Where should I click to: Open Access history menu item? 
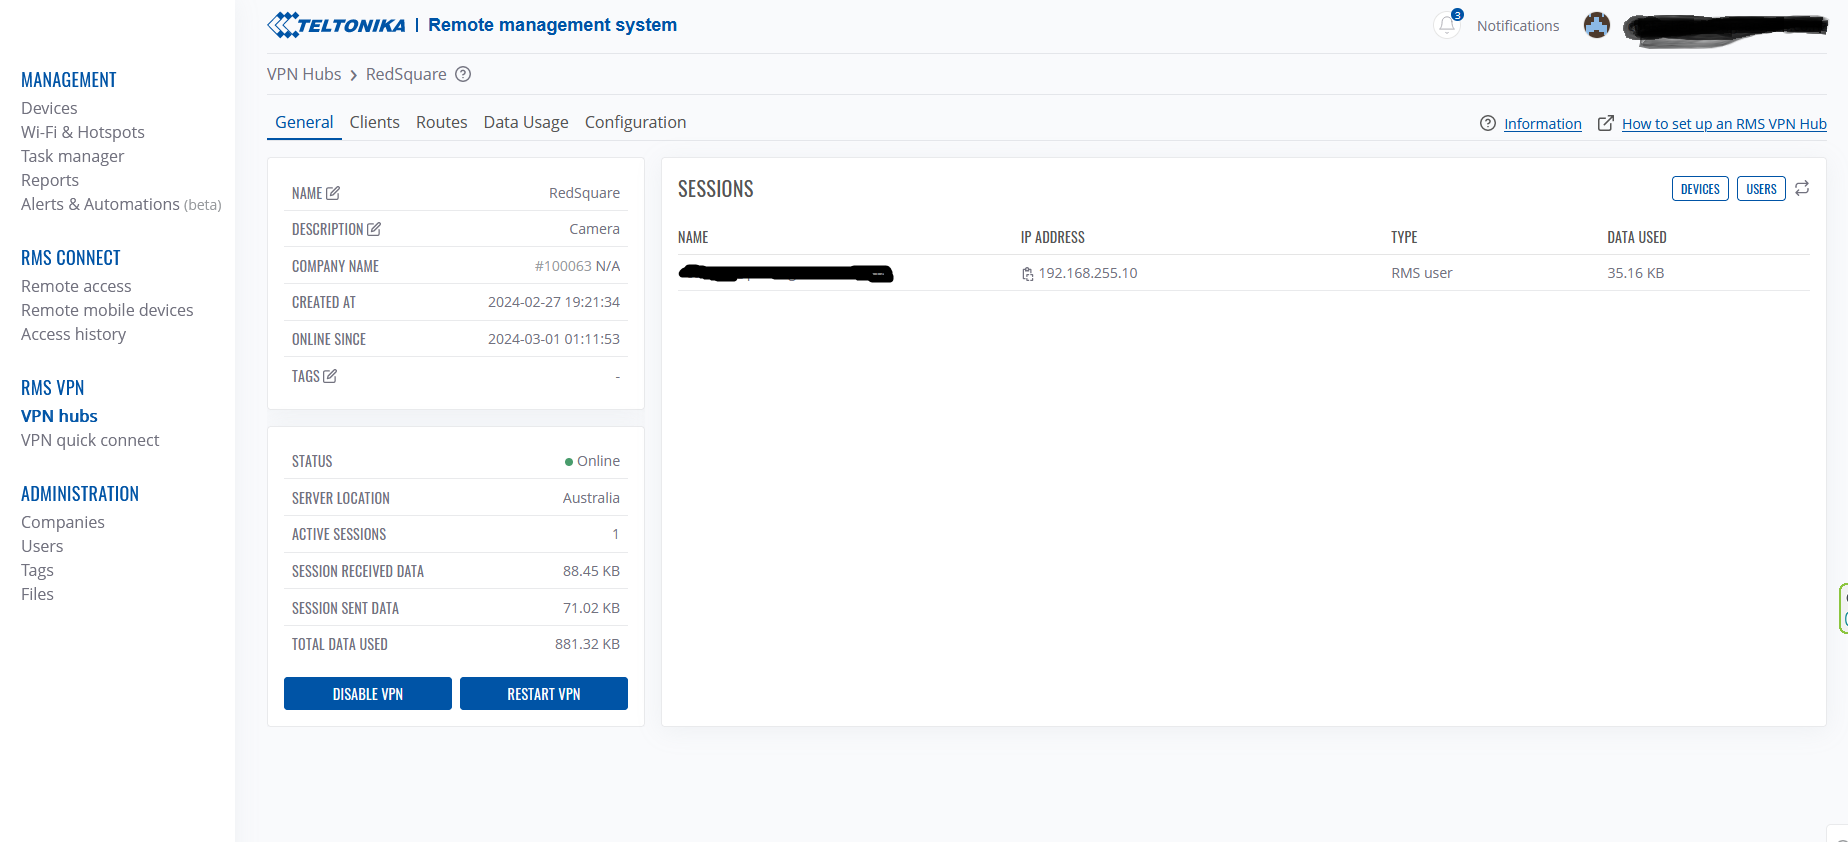74,334
